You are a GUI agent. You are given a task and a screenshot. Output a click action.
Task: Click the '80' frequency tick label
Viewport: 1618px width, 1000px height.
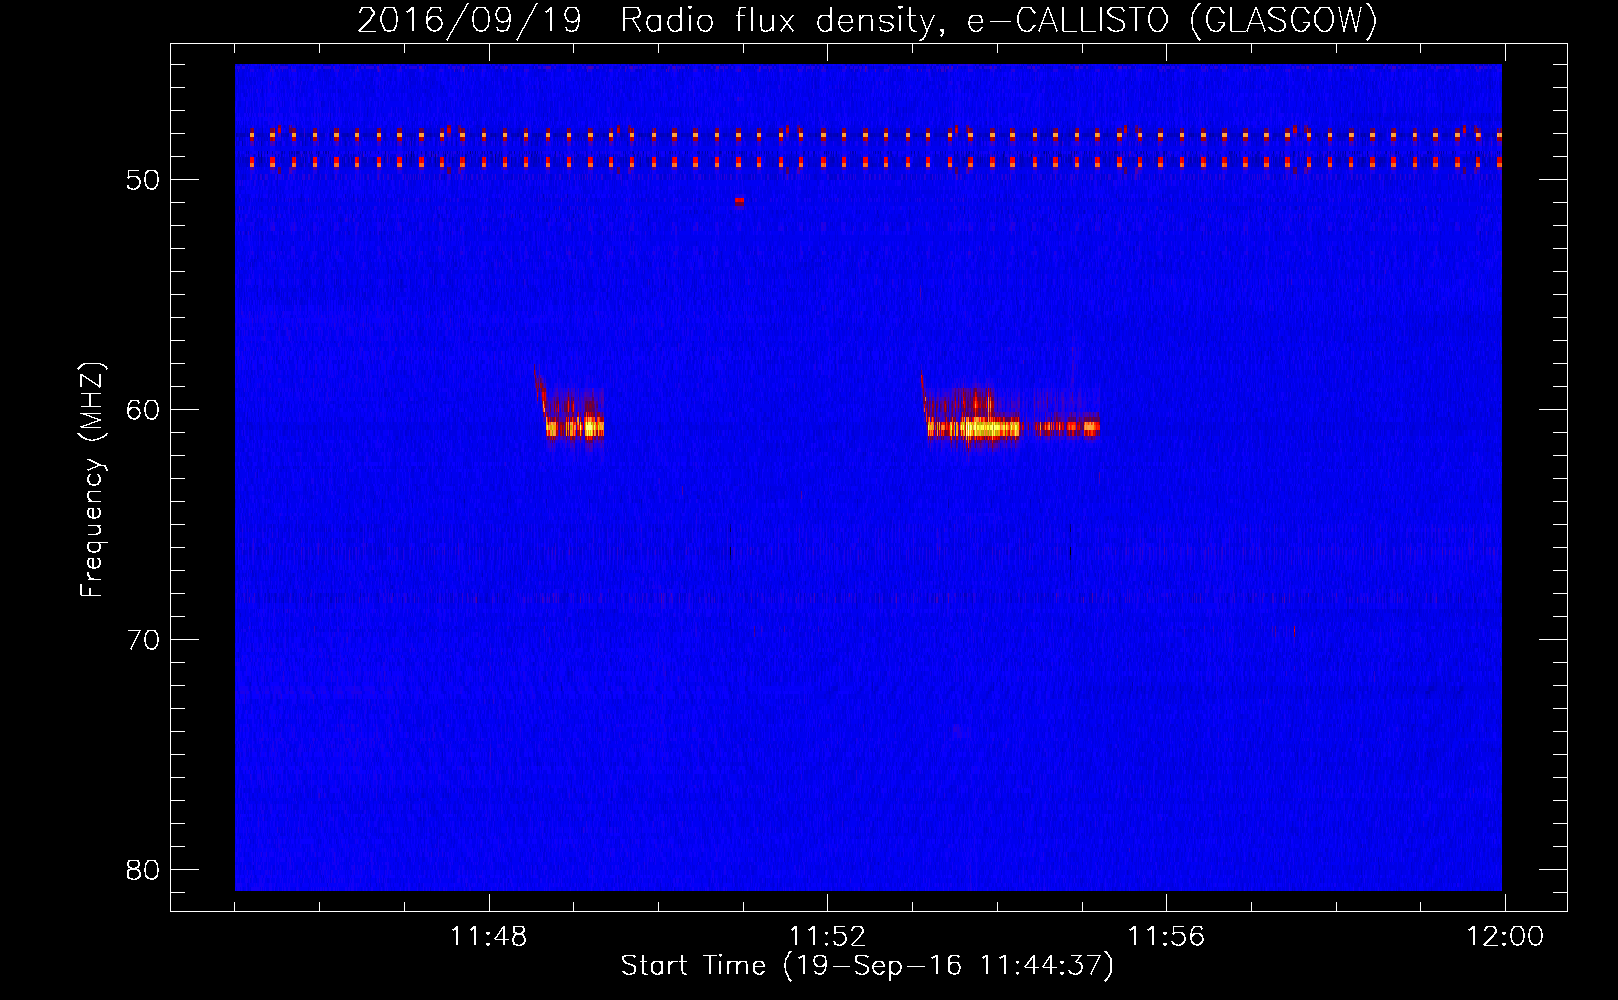pyautogui.click(x=144, y=870)
